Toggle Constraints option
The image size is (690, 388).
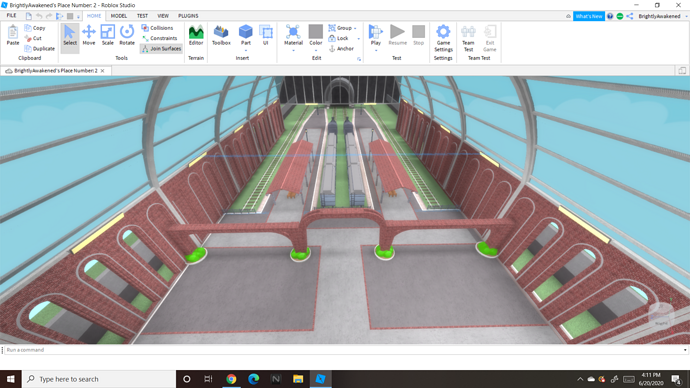[159, 38]
